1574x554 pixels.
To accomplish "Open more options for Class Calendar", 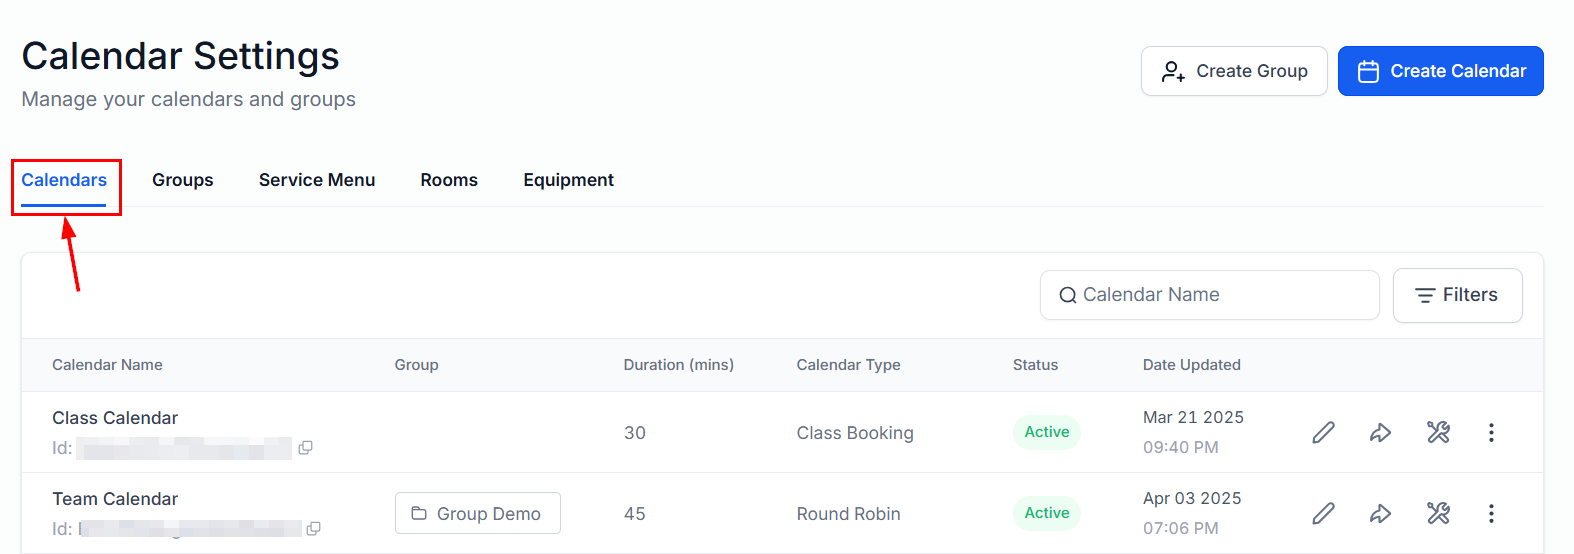I will [x=1491, y=432].
